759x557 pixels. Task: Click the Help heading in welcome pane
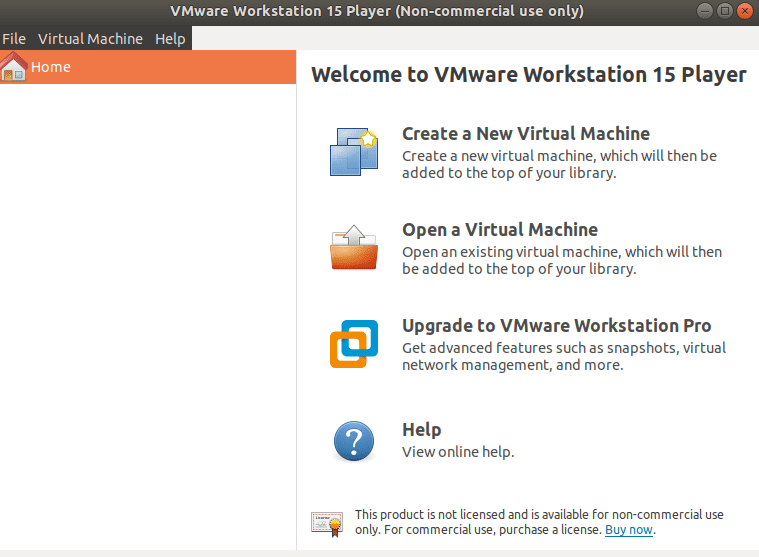click(x=422, y=430)
